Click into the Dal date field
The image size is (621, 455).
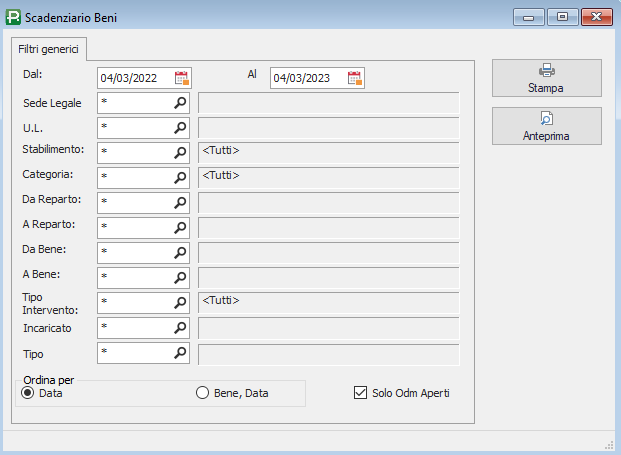point(135,78)
